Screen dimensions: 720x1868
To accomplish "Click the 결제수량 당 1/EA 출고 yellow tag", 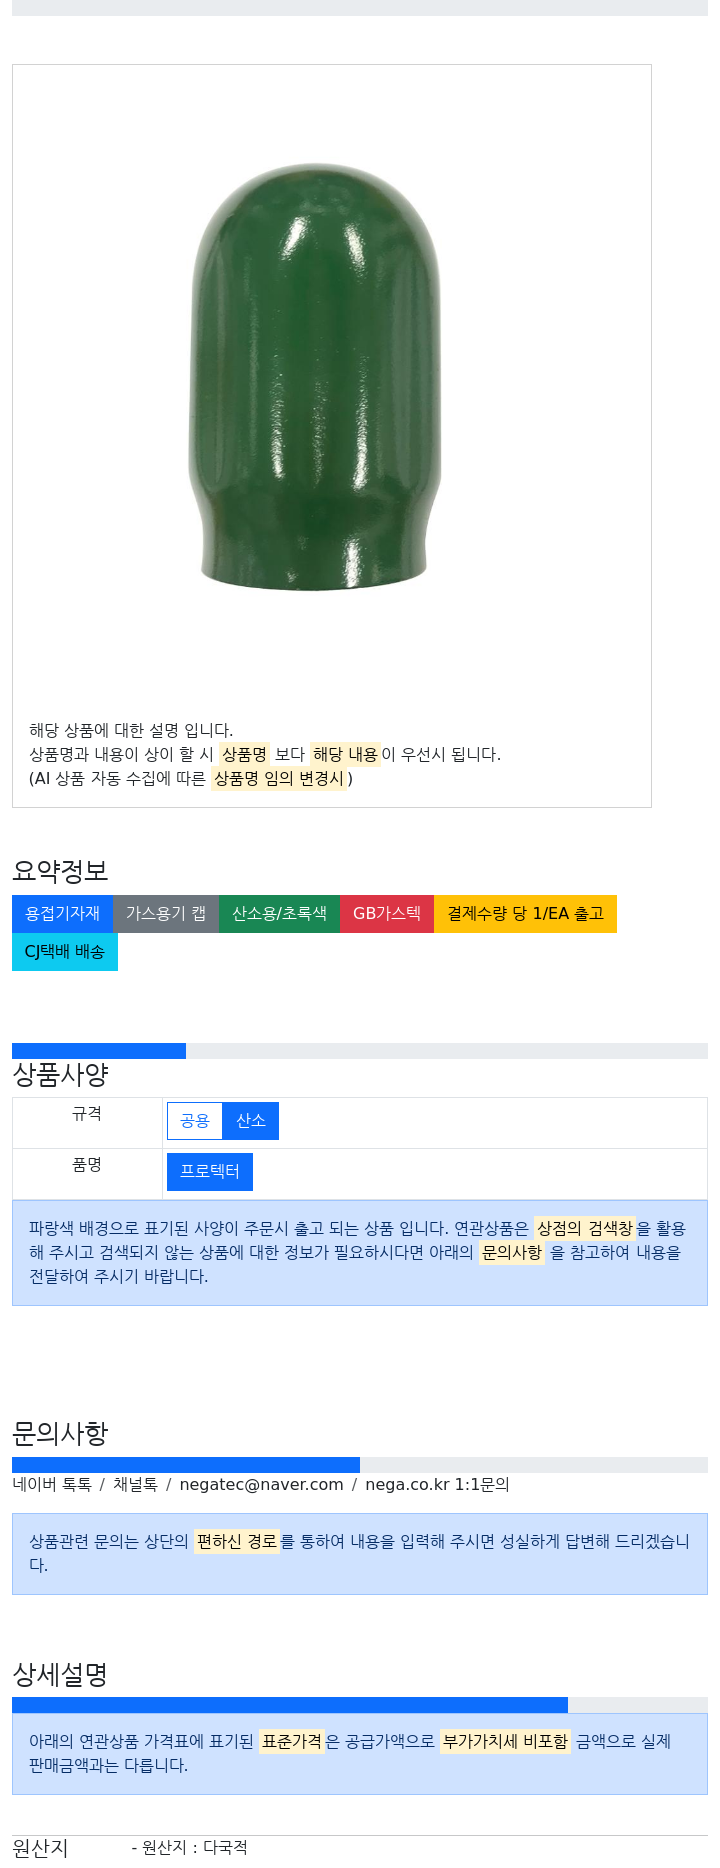I will click(525, 914).
